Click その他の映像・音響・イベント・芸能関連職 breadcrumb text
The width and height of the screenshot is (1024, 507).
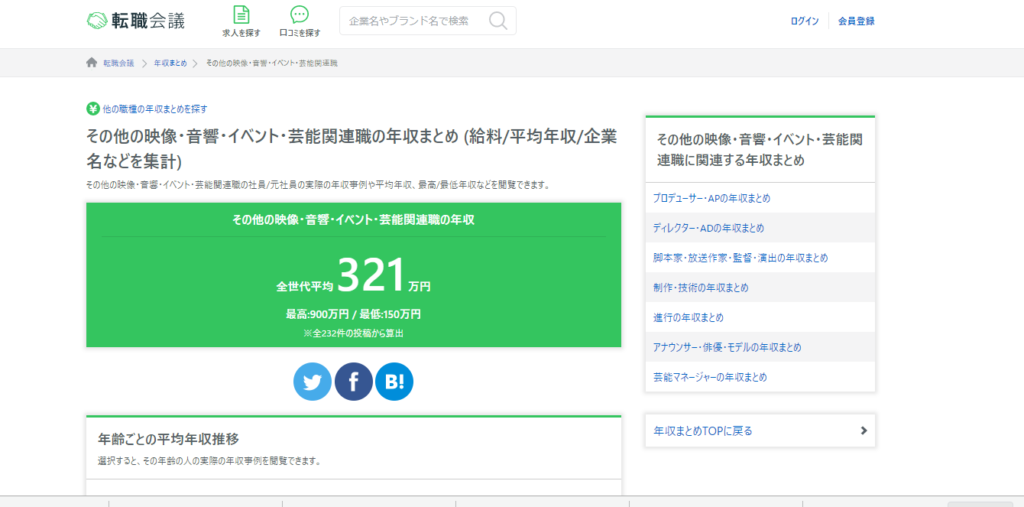pos(272,63)
